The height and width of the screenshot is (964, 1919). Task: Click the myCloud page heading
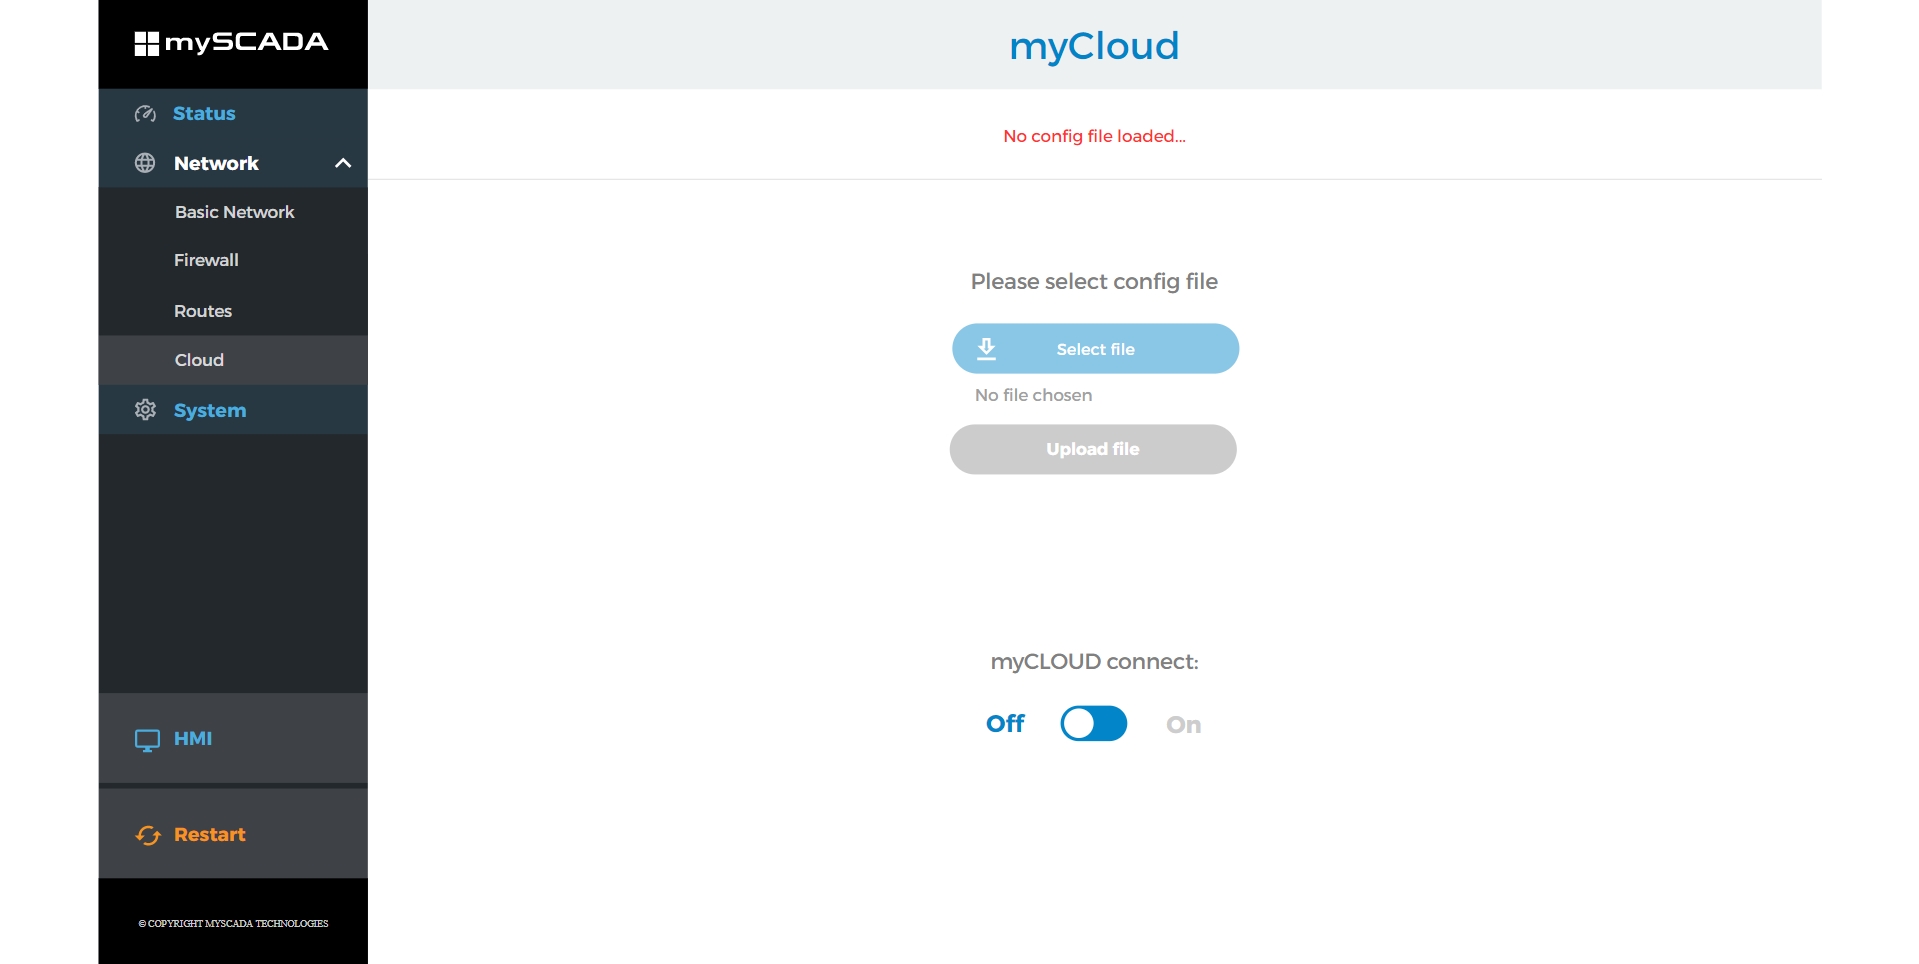1094,46
